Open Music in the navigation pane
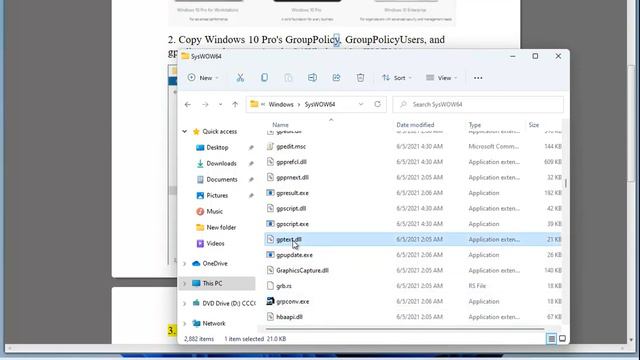This screenshot has height=360, width=640. [214, 211]
